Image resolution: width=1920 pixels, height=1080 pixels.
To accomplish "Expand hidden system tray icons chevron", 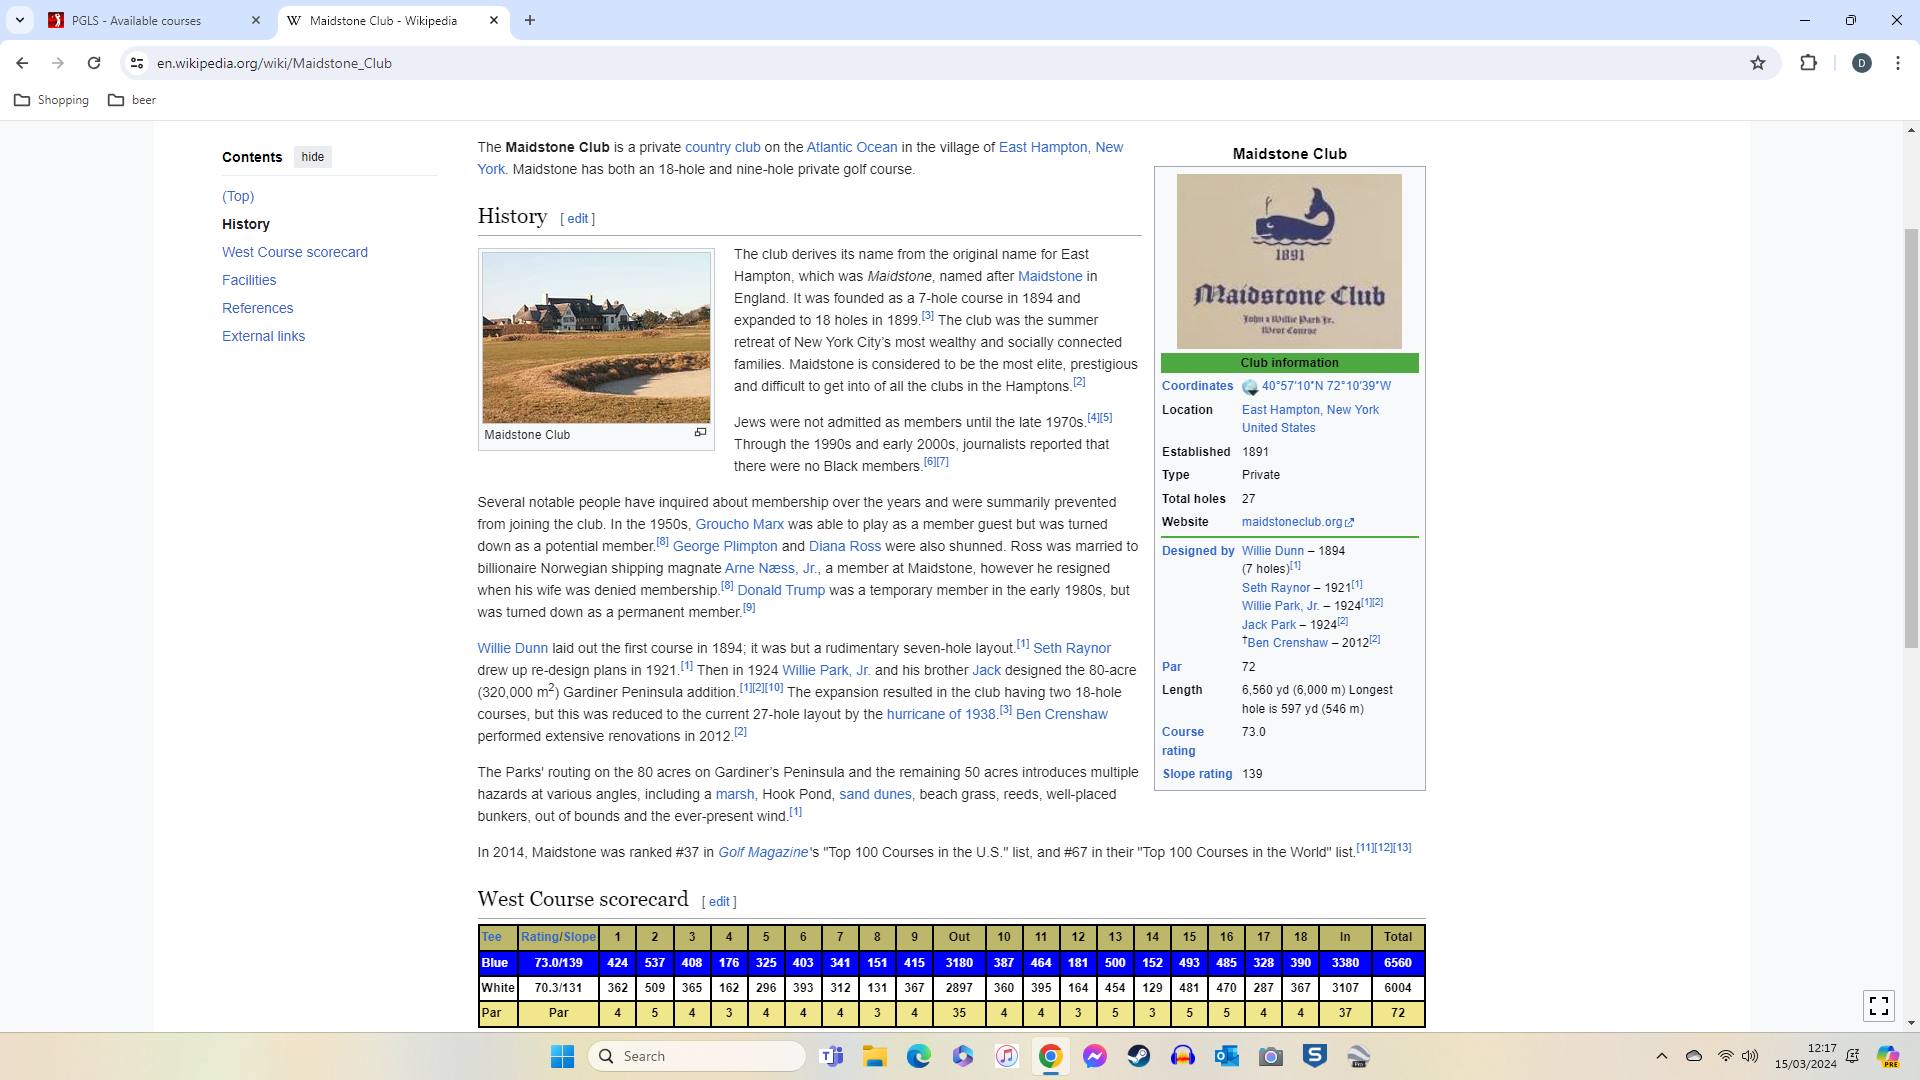I will point(1661,1056).
